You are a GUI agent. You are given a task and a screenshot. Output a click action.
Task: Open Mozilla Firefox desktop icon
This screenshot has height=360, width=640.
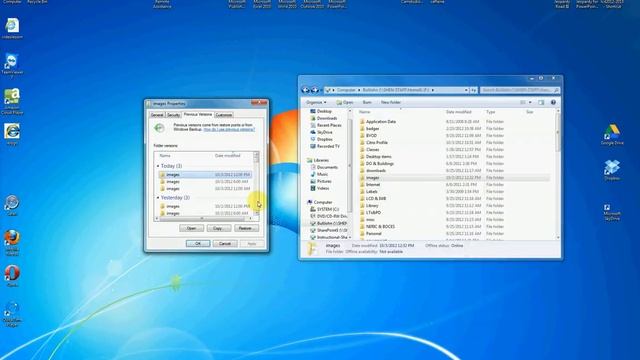pyautogui.click(x=12, y=242)
